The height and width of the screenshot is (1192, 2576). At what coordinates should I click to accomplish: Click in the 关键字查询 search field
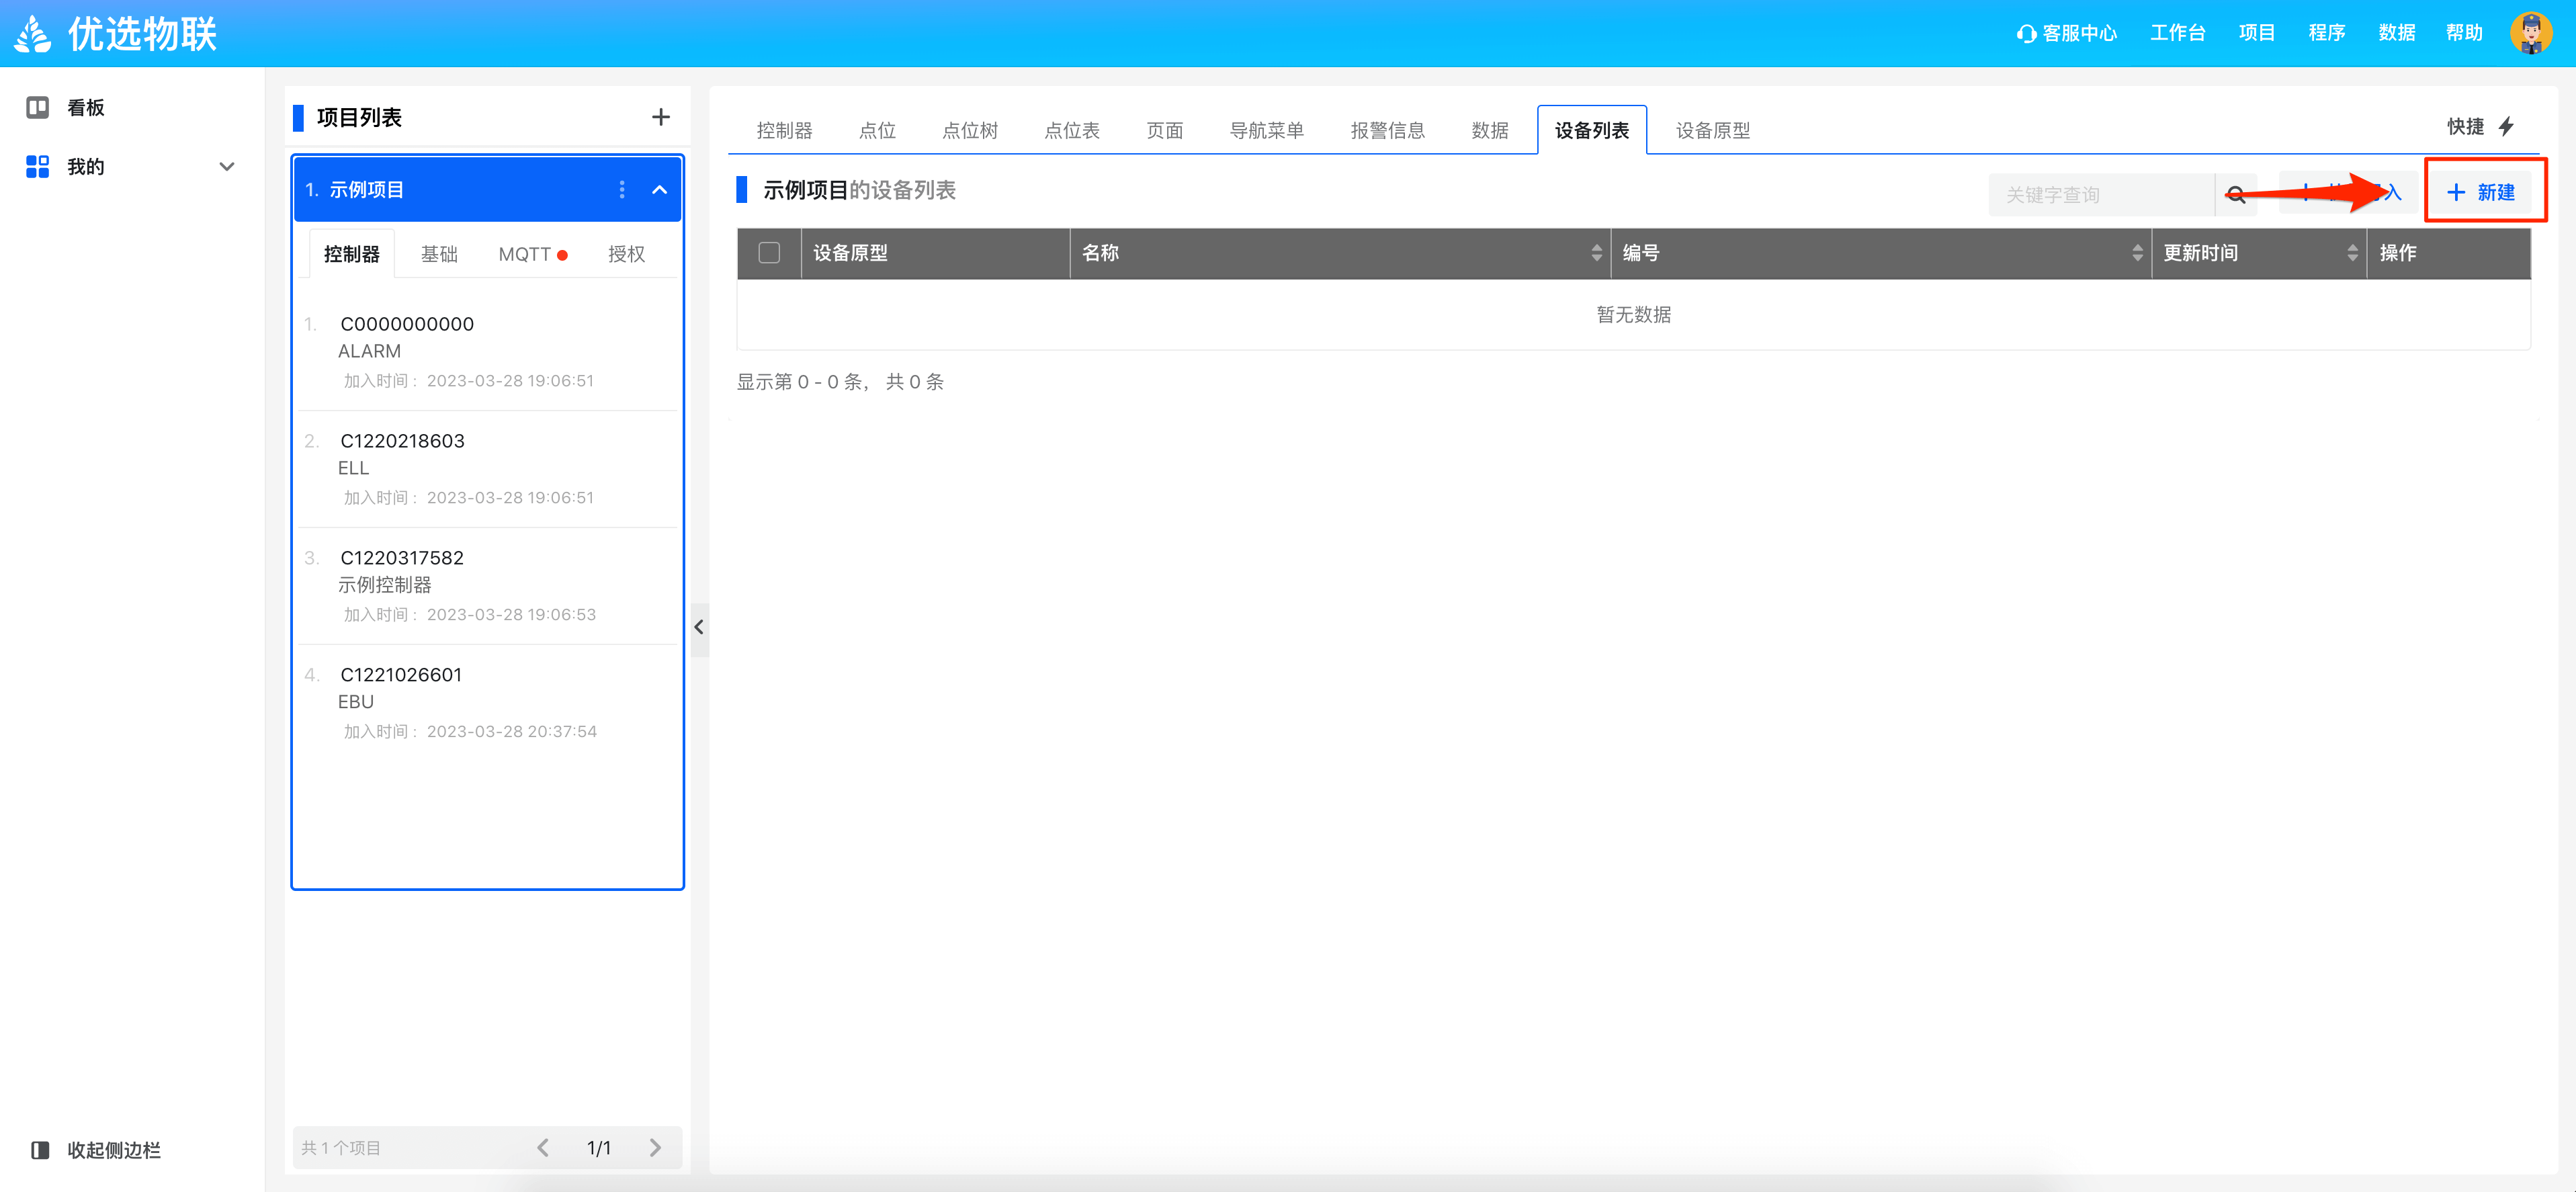coord(2101,195)
